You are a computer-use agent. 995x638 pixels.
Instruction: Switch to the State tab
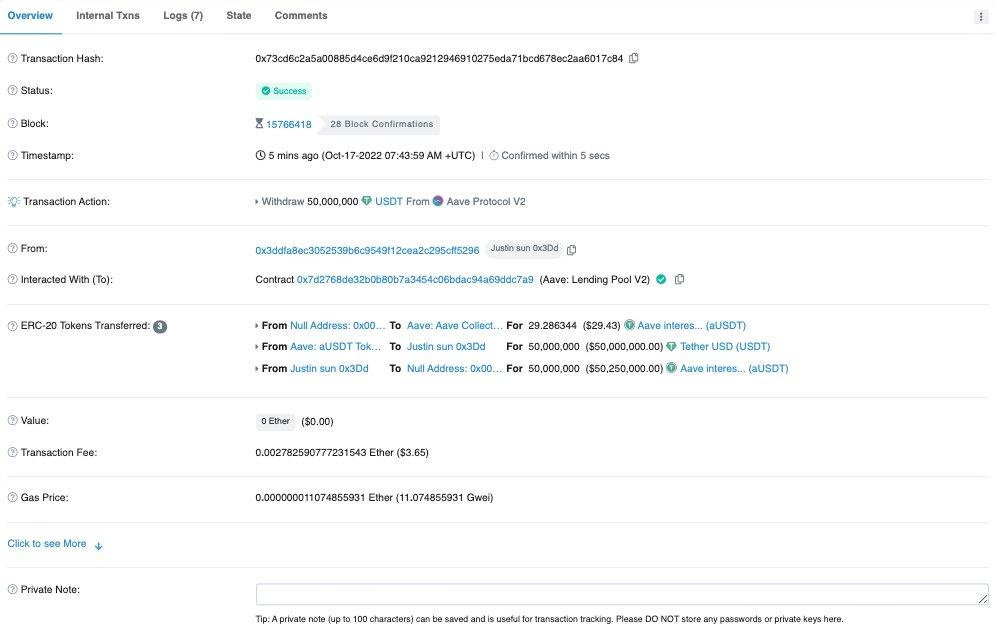238,15
